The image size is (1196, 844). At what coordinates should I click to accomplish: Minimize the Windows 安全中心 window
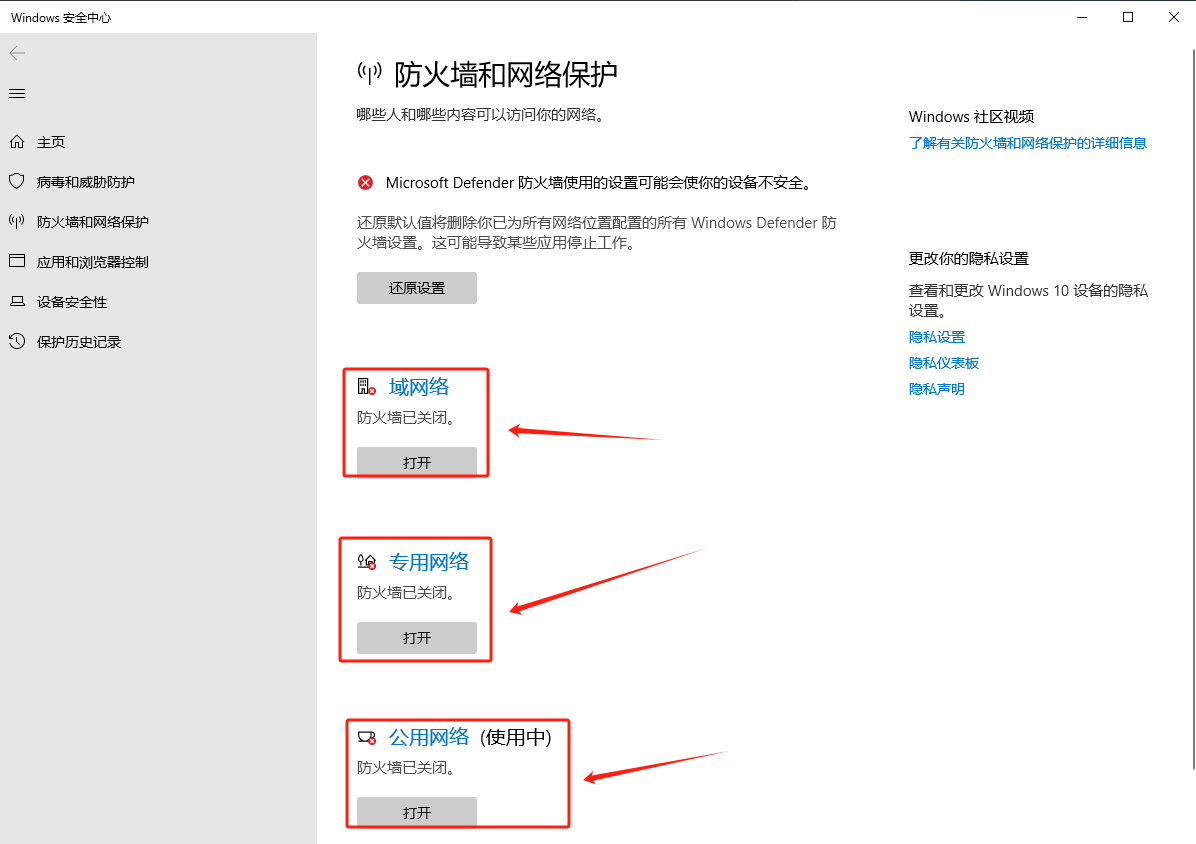pyautogui.click(x=1082, y=17)
